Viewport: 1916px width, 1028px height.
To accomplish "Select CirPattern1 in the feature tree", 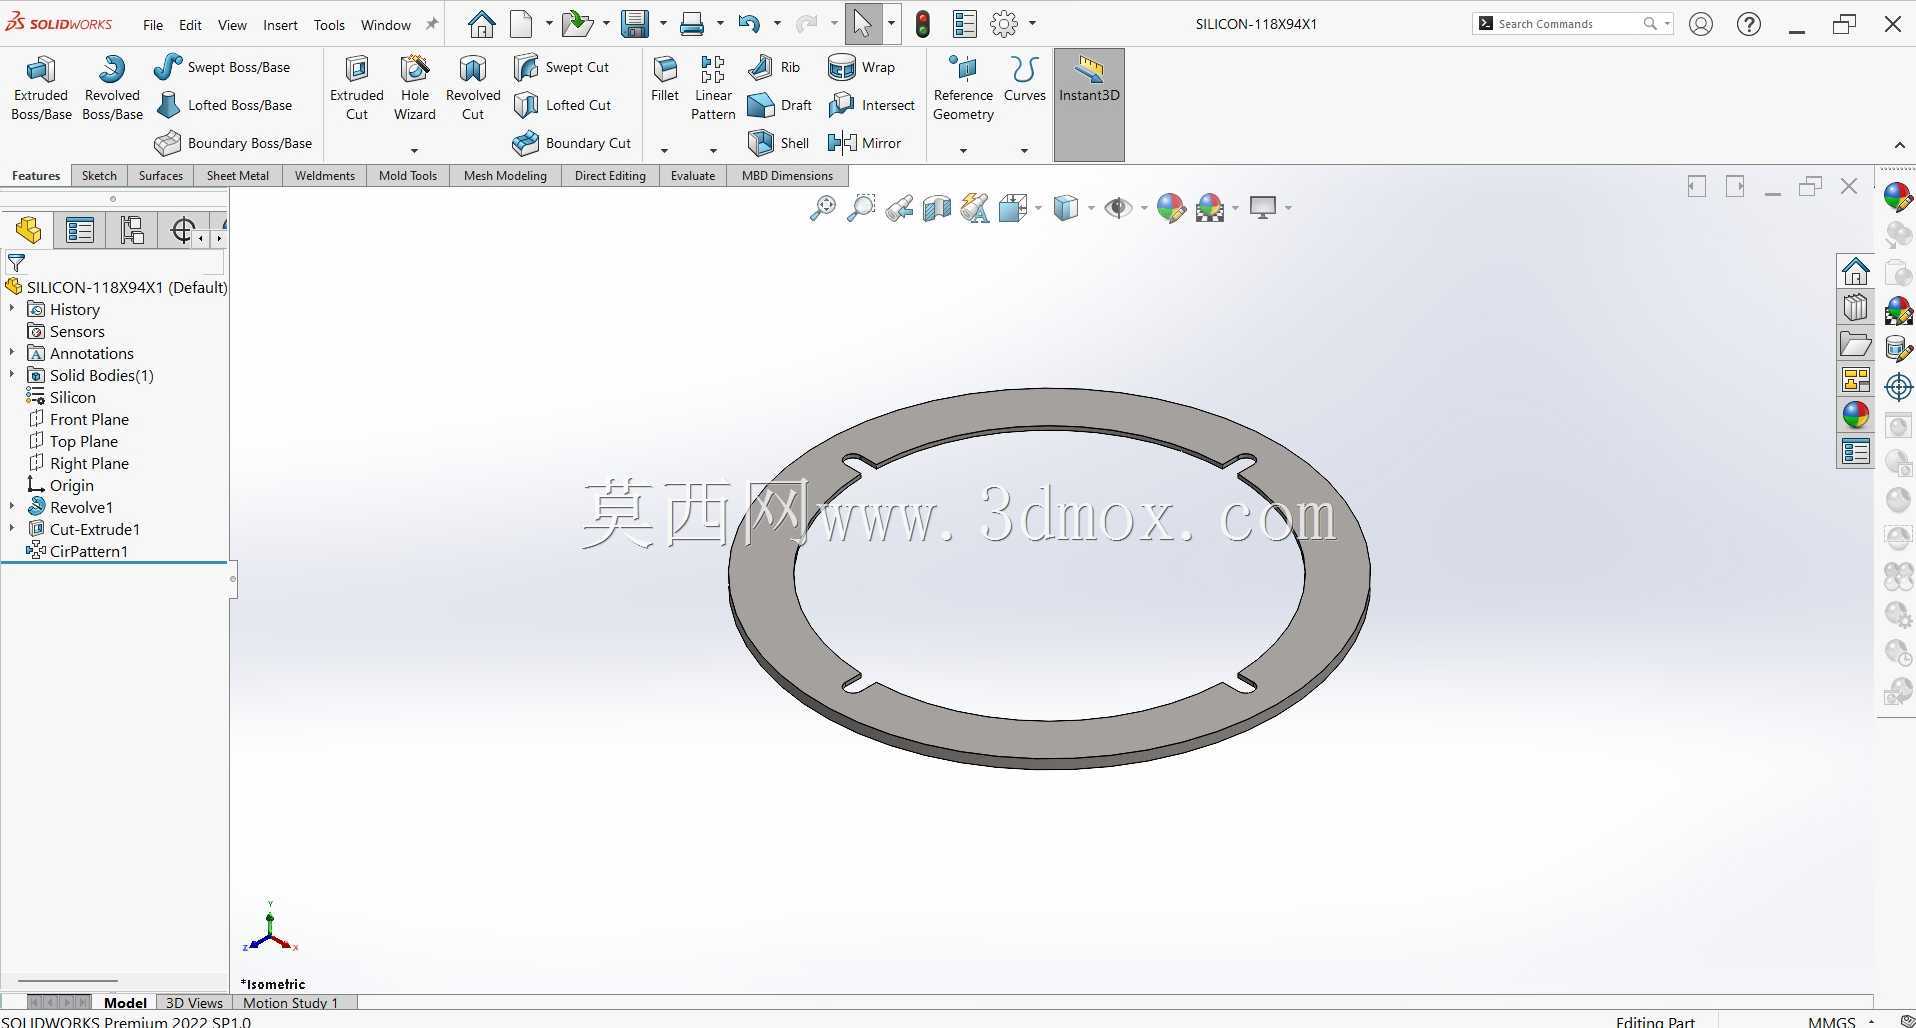I will point(88,551).
